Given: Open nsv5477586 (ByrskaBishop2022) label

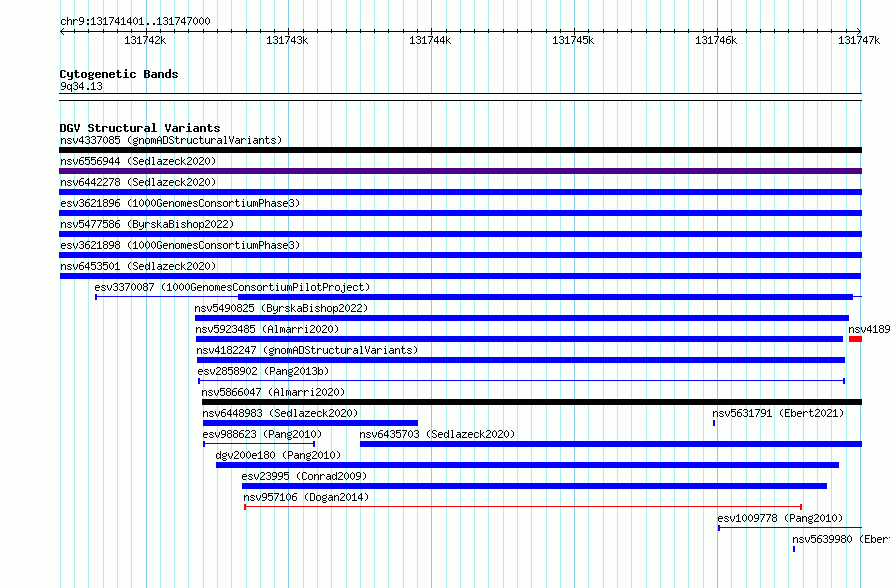Looking at the screenshot, I should coord(147,224).
